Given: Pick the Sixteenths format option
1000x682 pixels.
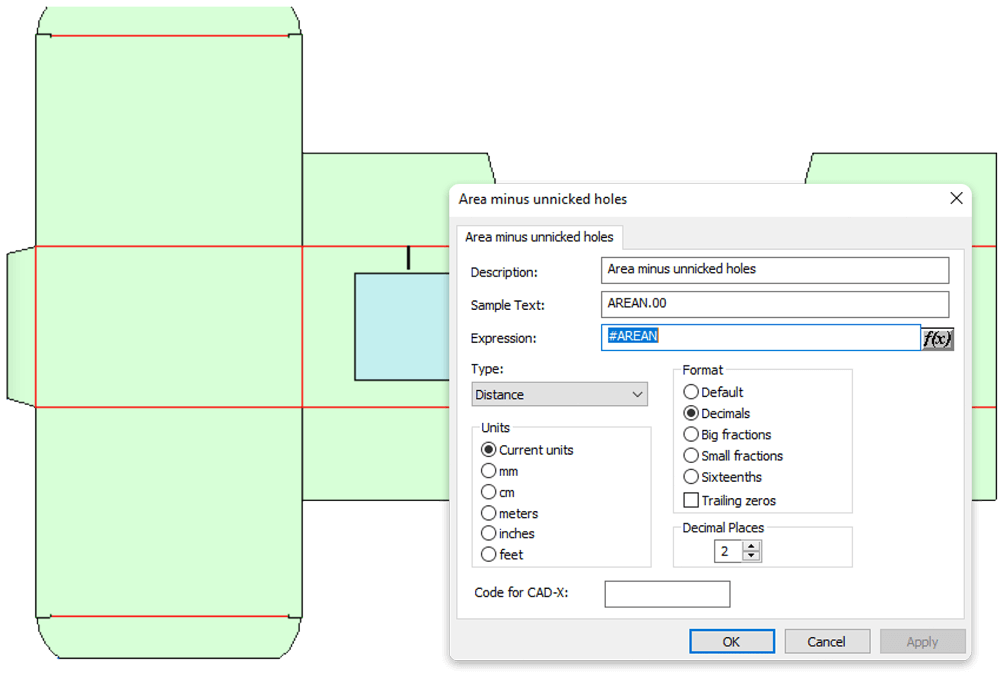Looking at the screenshot, I should (x=691, y=477).
